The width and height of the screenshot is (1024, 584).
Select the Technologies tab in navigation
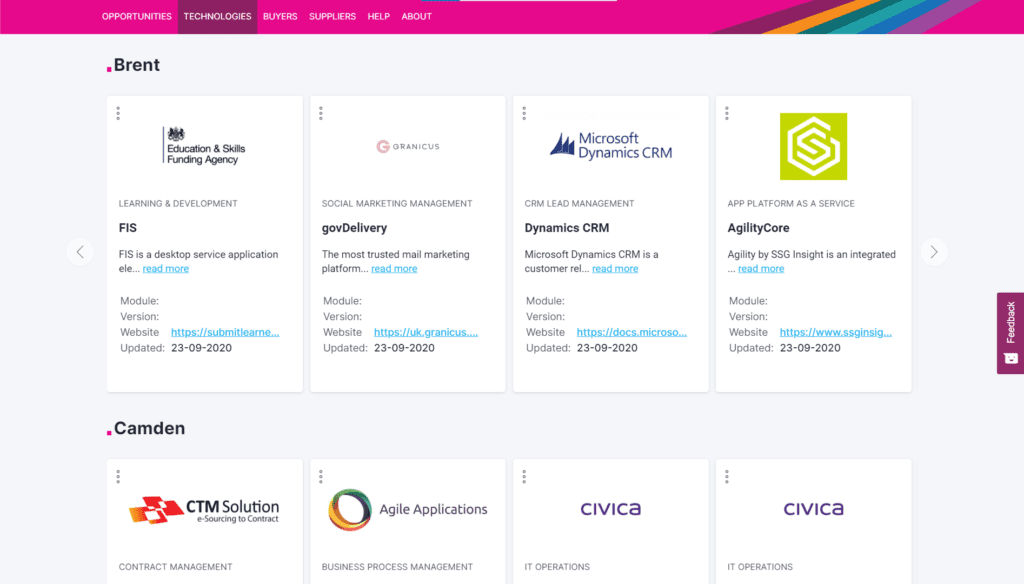click(x=217, y=16)
